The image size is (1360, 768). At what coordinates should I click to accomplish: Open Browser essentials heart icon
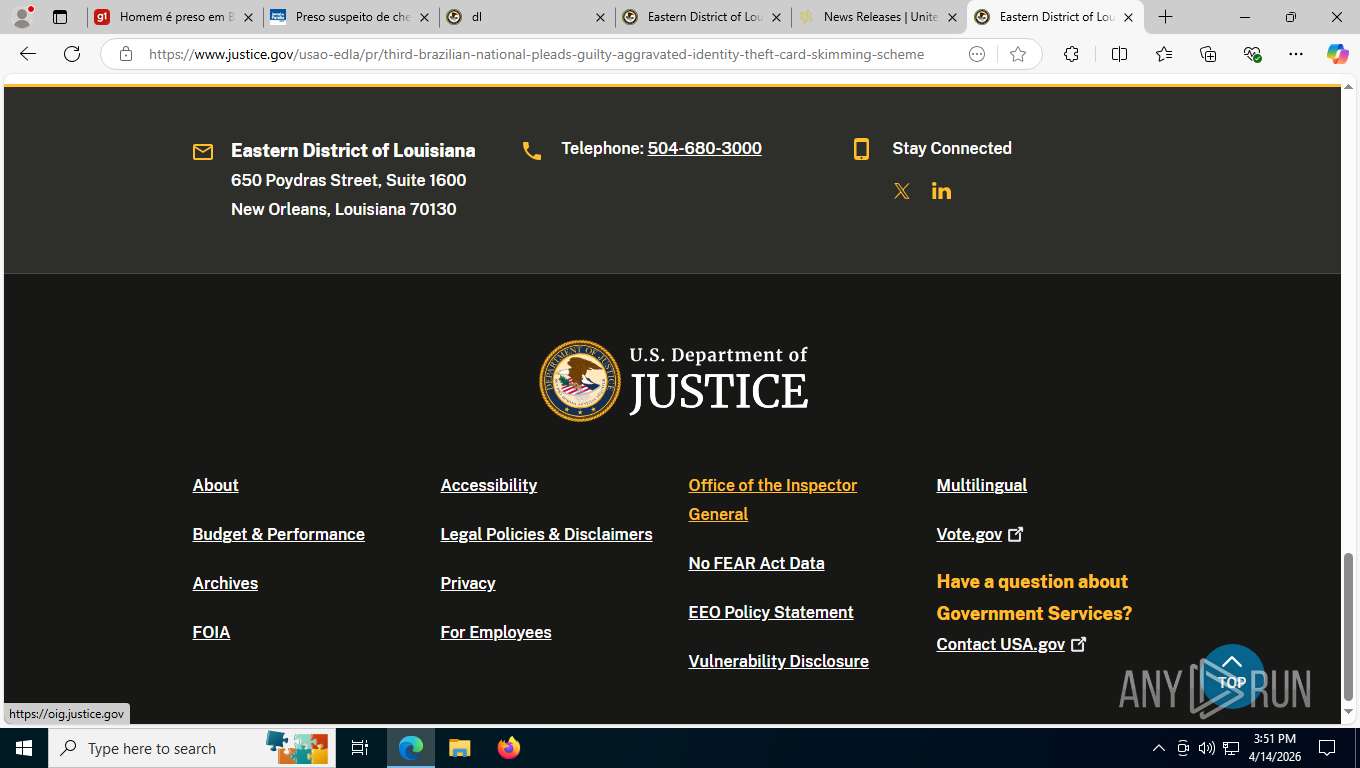pyautogui.click(x=1252, y=54)
